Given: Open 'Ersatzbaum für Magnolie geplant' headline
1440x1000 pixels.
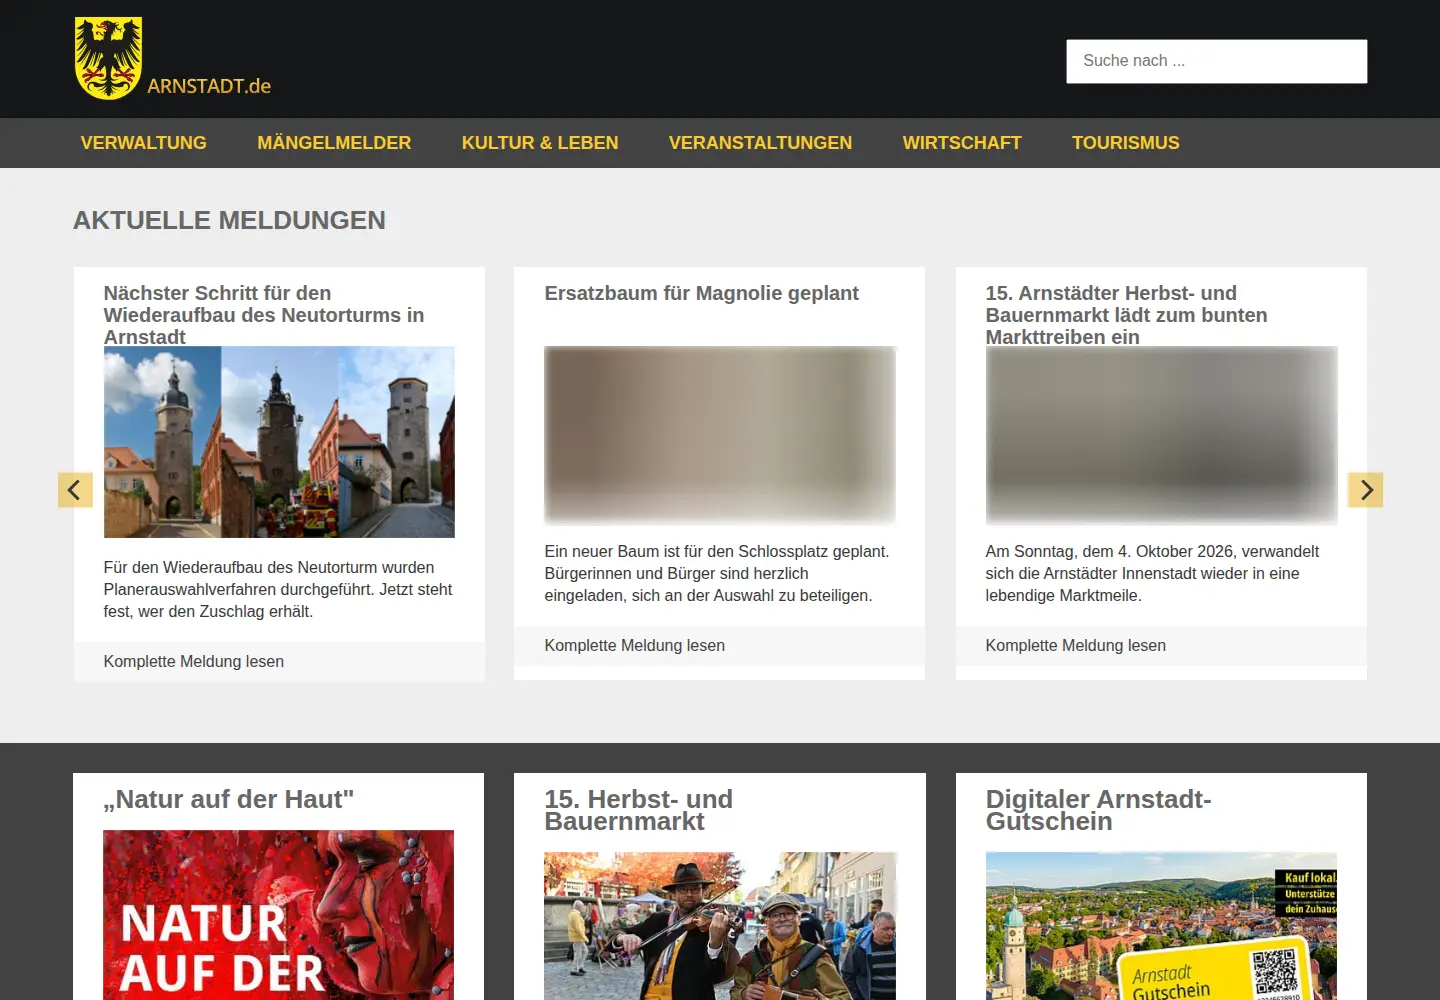Looking at the screenshot, I should click(x=701, y=293).
